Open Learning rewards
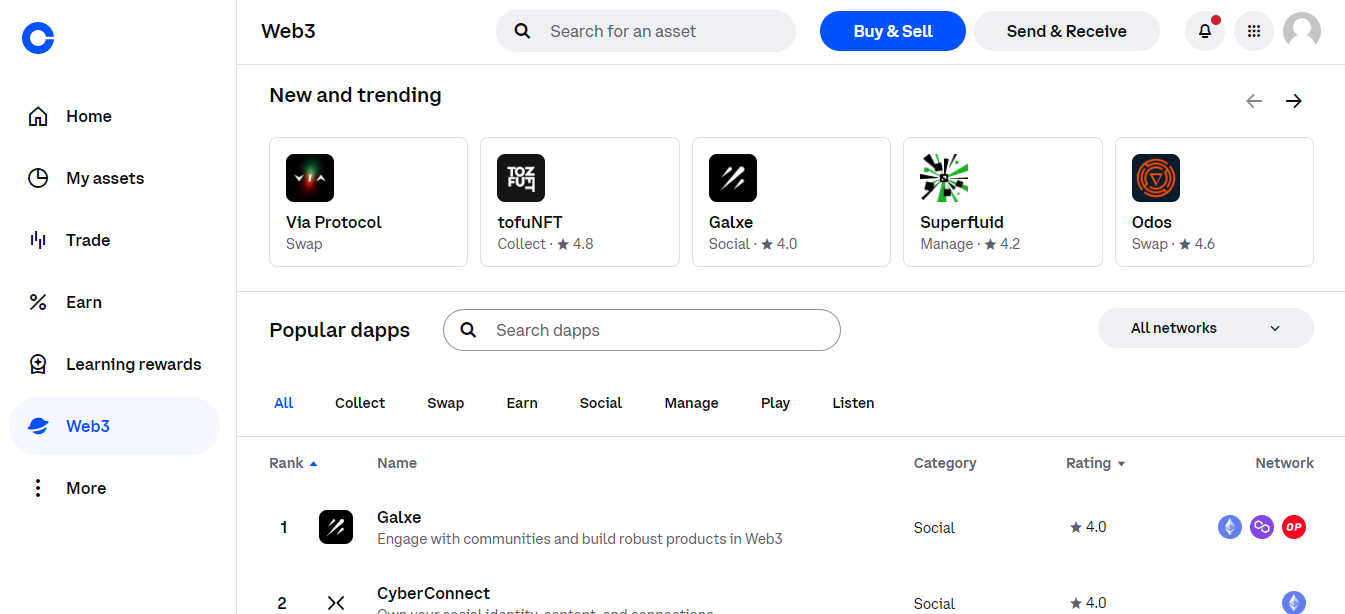The height and width of the screenshot is (614, 1345). pos(133,363)
